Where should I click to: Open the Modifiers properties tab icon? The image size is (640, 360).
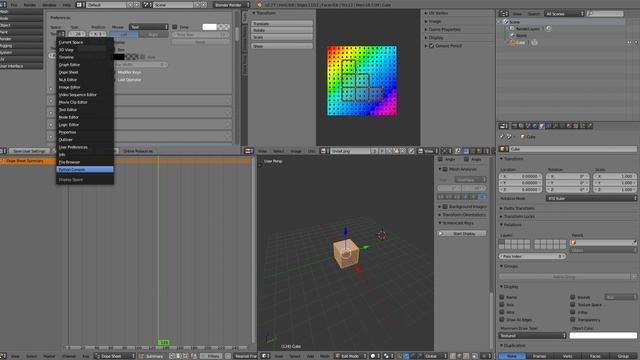pos(555,126)
